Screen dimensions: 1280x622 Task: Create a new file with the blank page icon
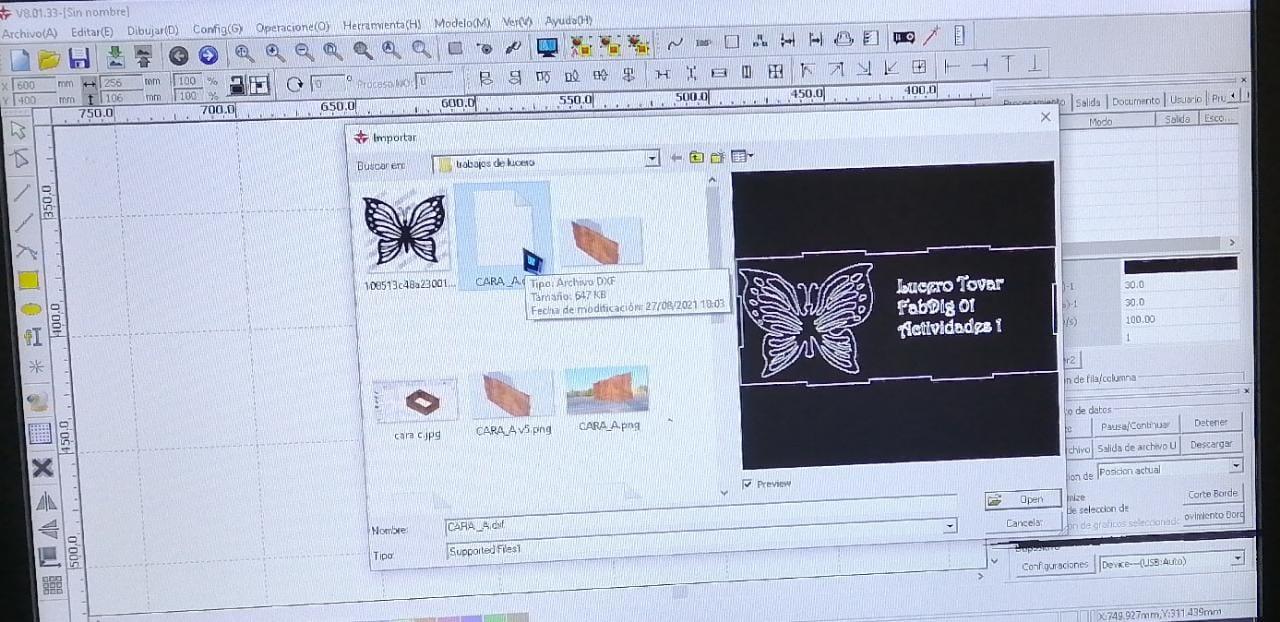click(x=20, y=58)
